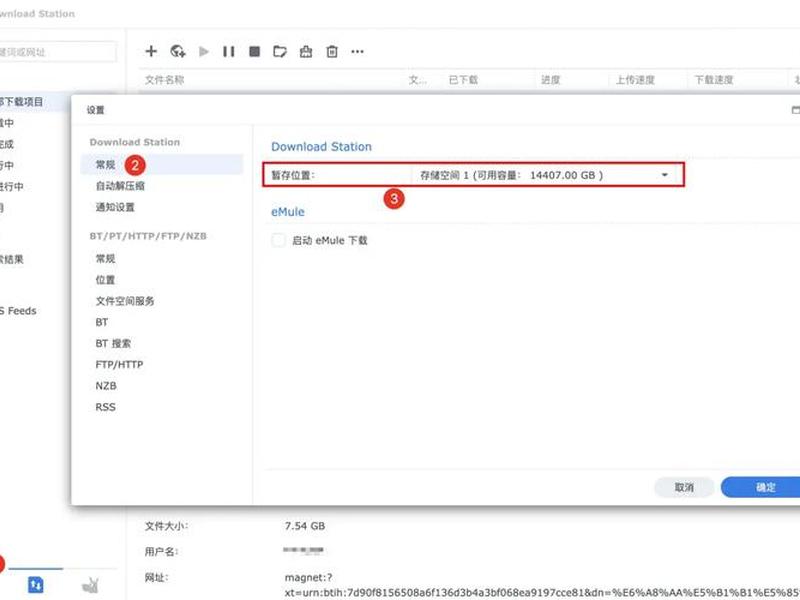This screenshot has height=600, width=800.
Task: Open the more actions ellipsis menu
Action: 357,51
